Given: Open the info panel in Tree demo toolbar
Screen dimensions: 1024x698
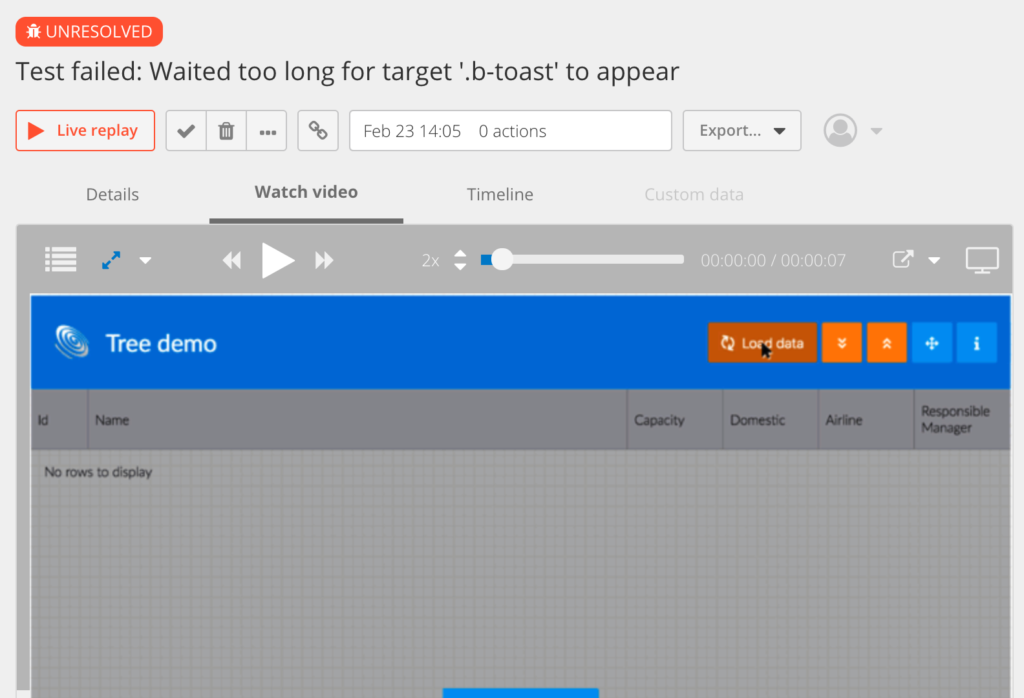Looking at the screenshot, I should click(x=976, y=342).
